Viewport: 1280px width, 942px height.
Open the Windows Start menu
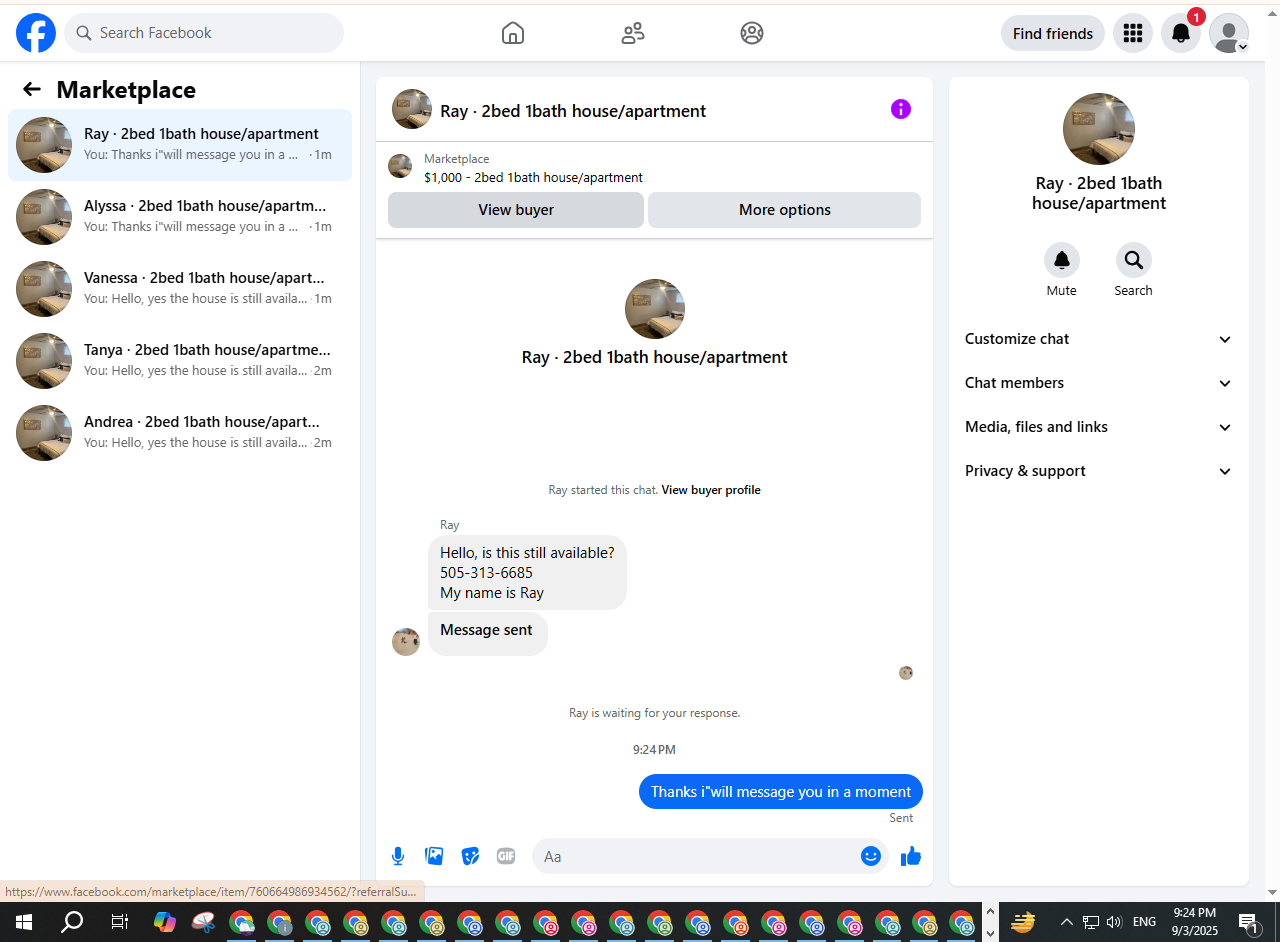pyautogui.click(x=24, y=922)
